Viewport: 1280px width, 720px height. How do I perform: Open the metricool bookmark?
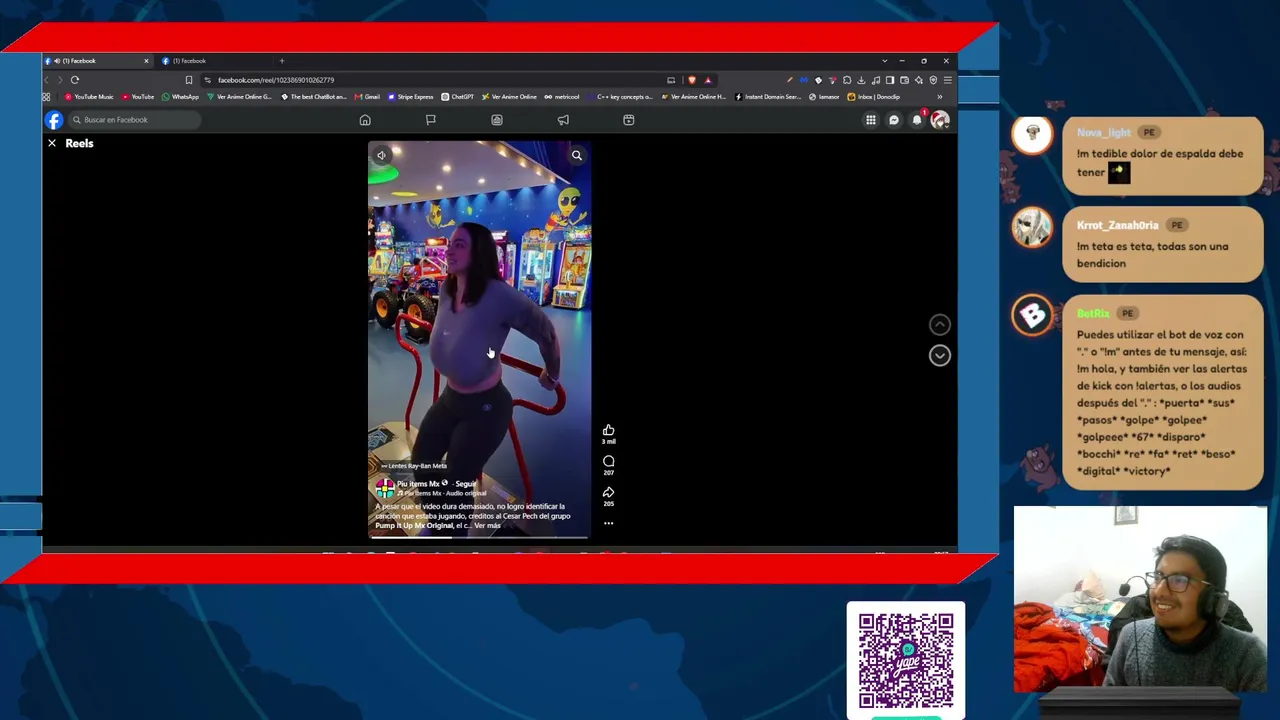tap(561, 97)
